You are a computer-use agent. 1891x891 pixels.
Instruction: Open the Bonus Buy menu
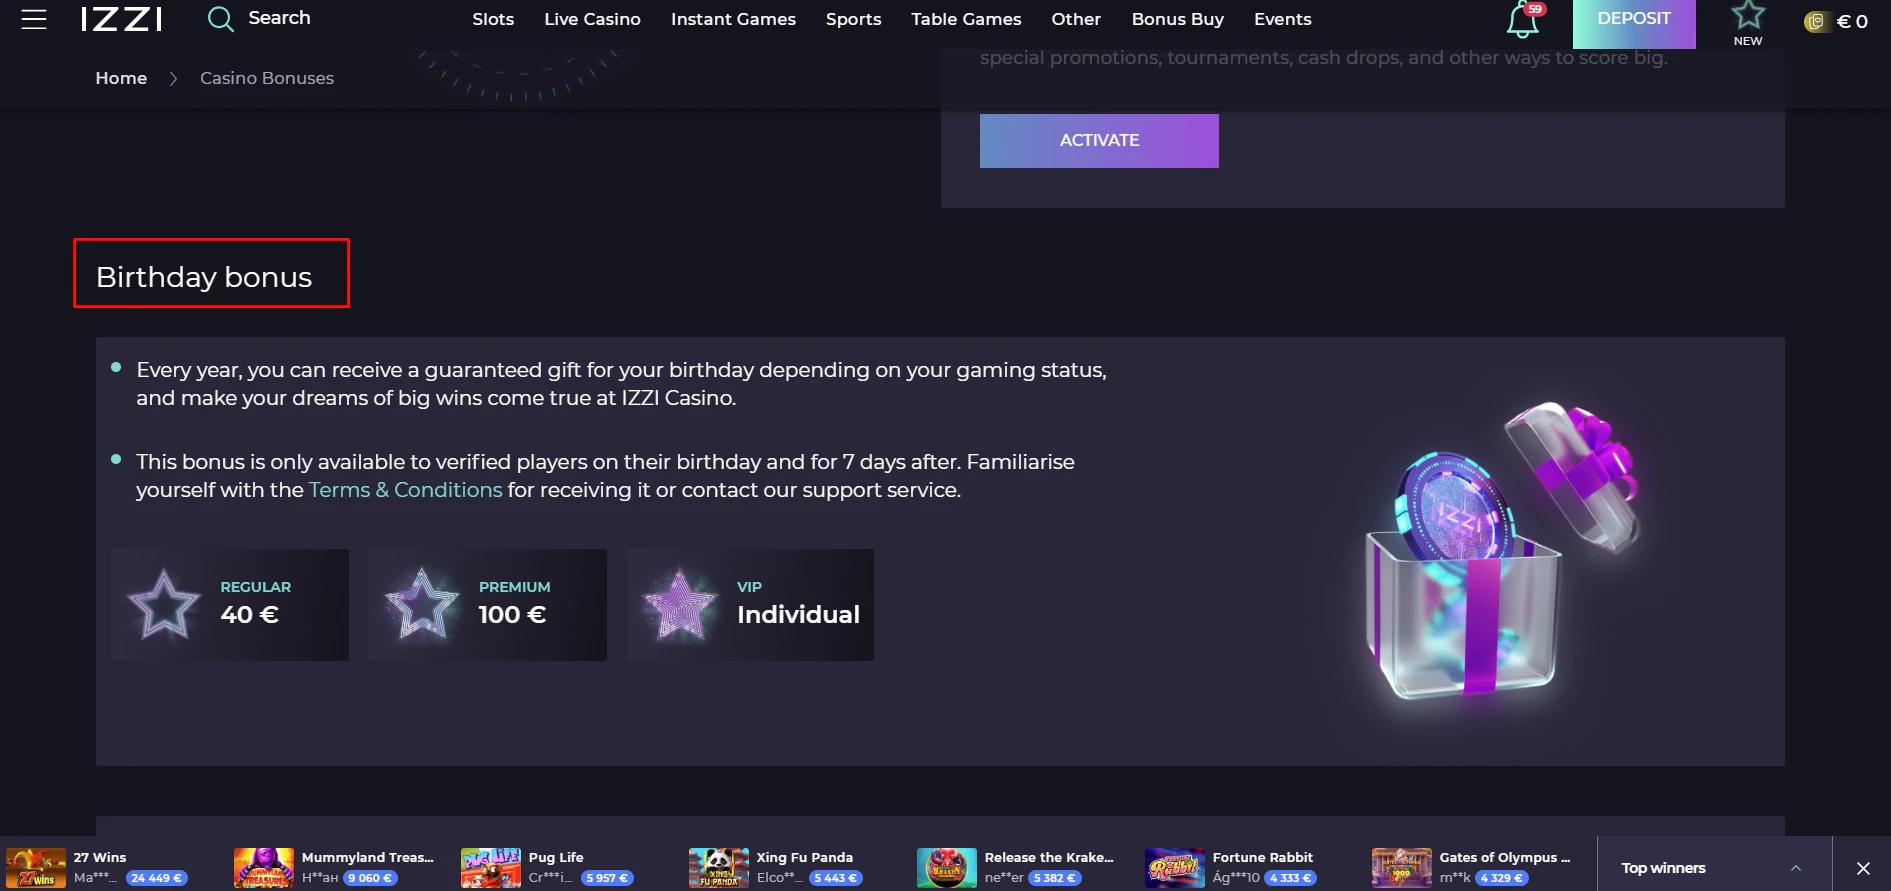pyautogui.click(x=1177, y=19)
